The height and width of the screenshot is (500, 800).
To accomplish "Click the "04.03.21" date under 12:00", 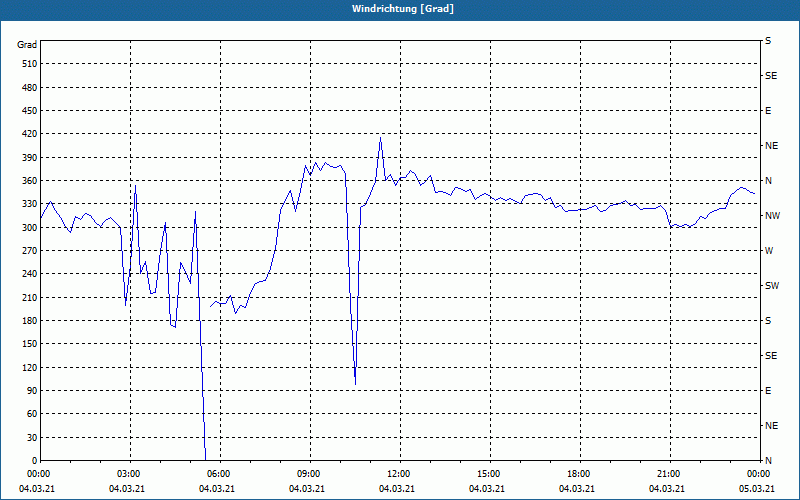I will [x=396, y=489].
